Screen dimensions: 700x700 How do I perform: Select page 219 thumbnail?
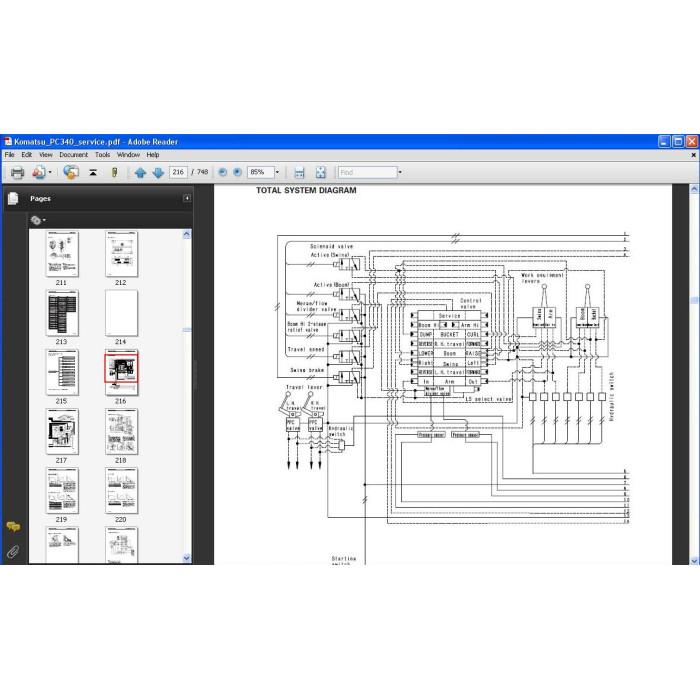tap(62, 491)
